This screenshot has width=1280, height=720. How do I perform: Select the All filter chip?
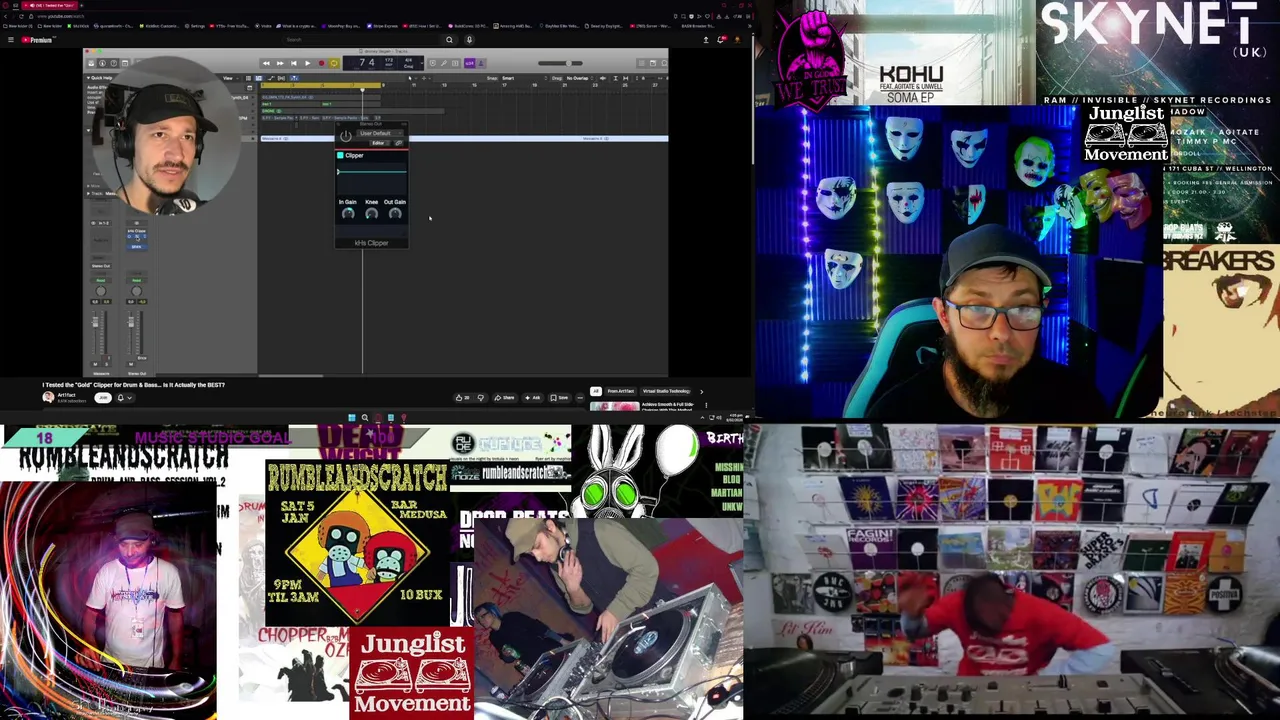pyautogui.click(x=595, y=391)
